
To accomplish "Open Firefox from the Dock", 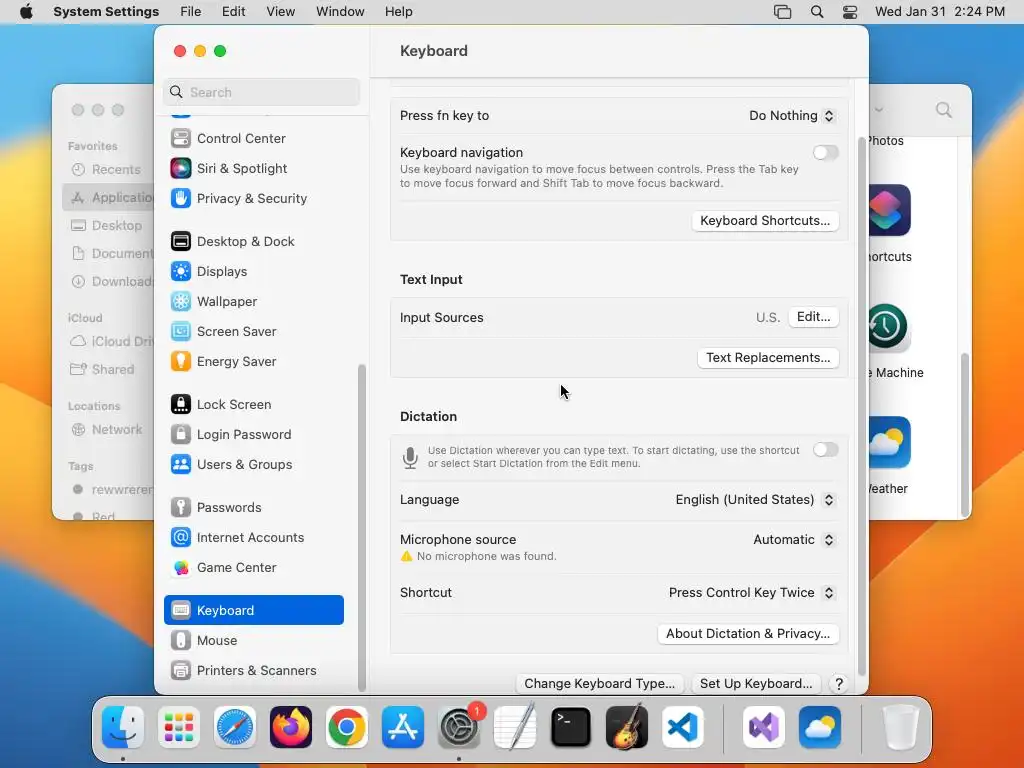I will [x=291, y=727].
